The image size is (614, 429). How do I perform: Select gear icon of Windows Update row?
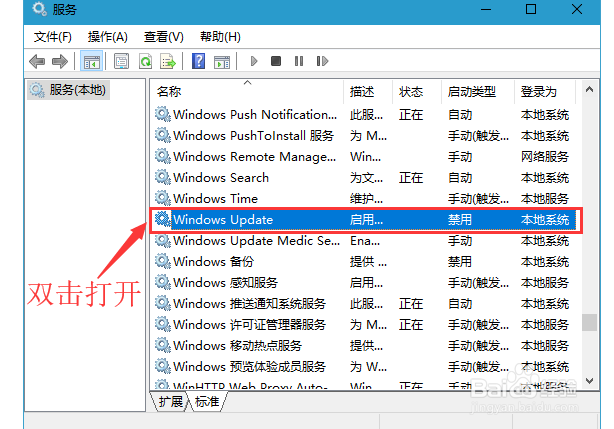click(x=163, y=219)
